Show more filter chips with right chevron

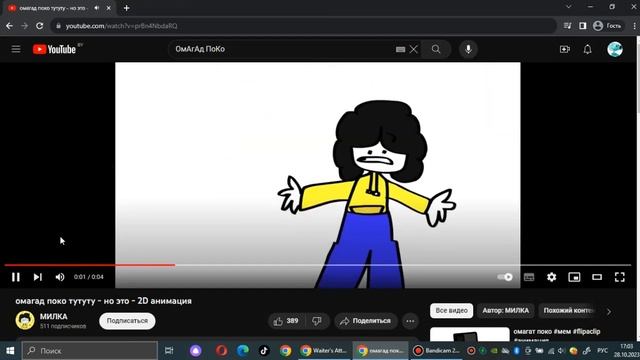pyautogui.click(x=609, y=311)
